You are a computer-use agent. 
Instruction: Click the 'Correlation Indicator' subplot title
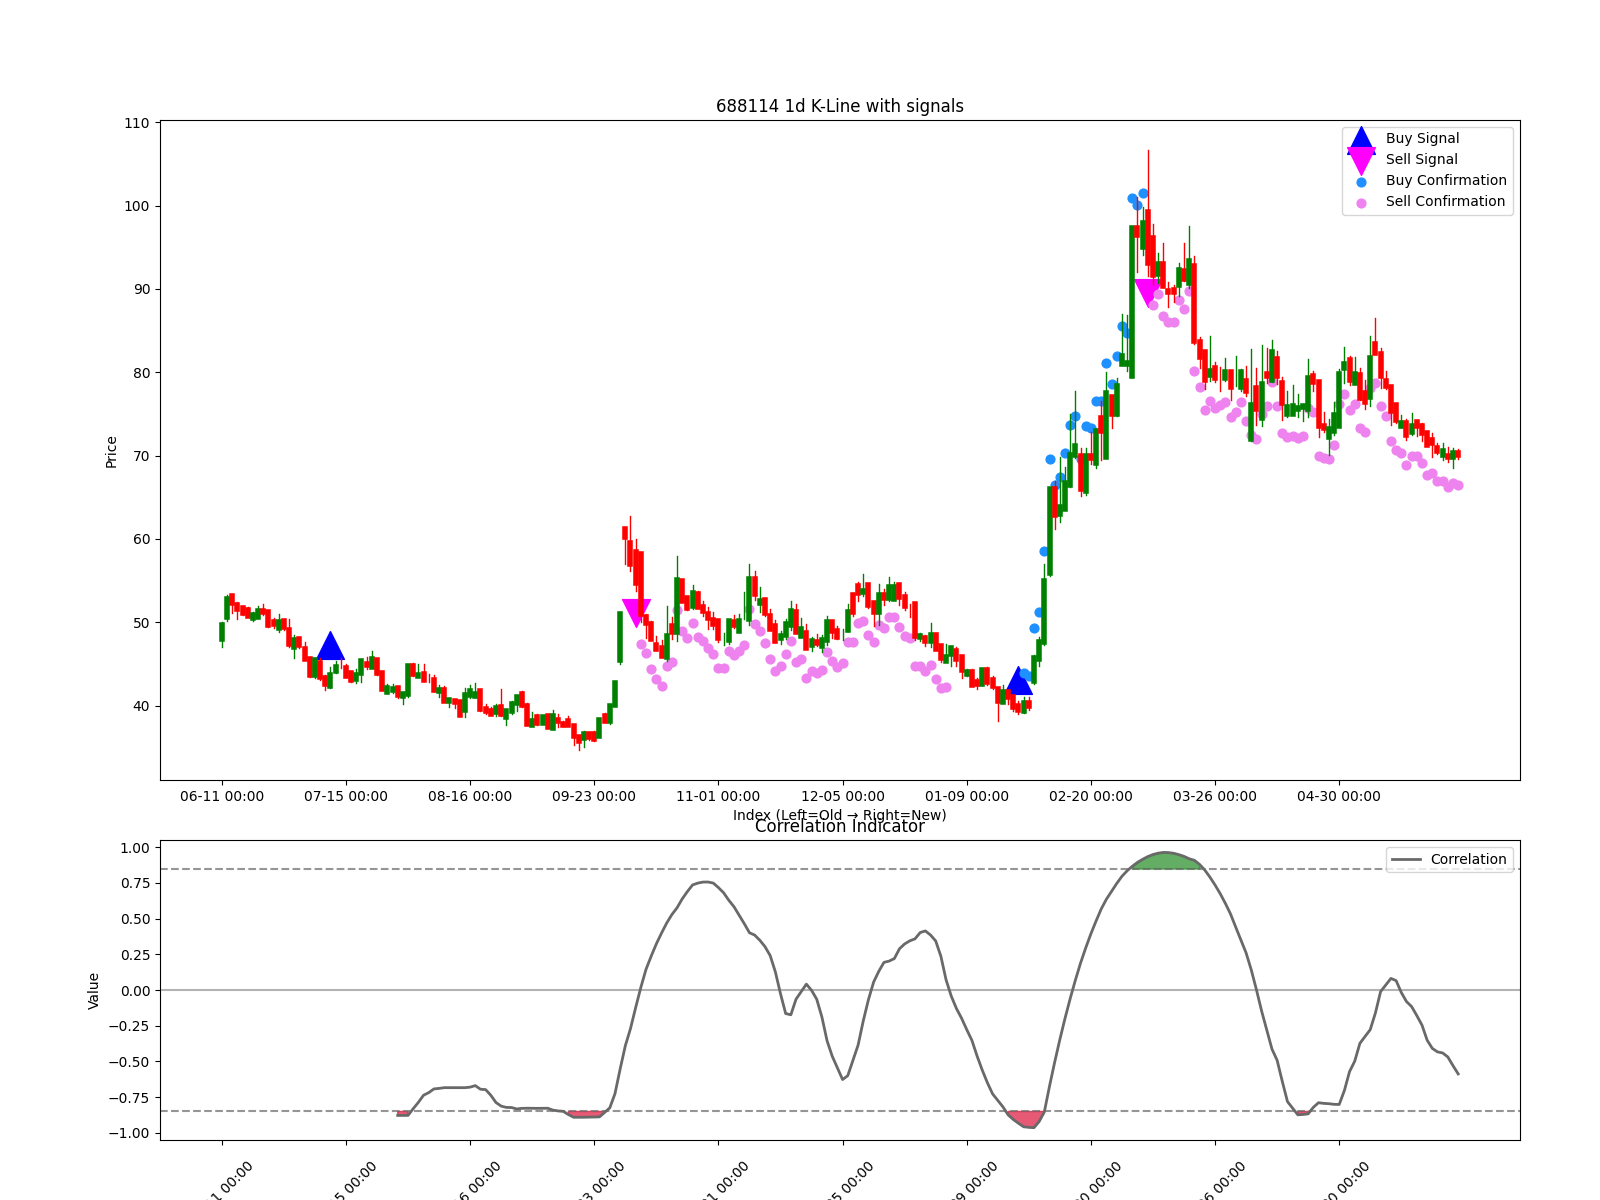[x=840, y=827]
